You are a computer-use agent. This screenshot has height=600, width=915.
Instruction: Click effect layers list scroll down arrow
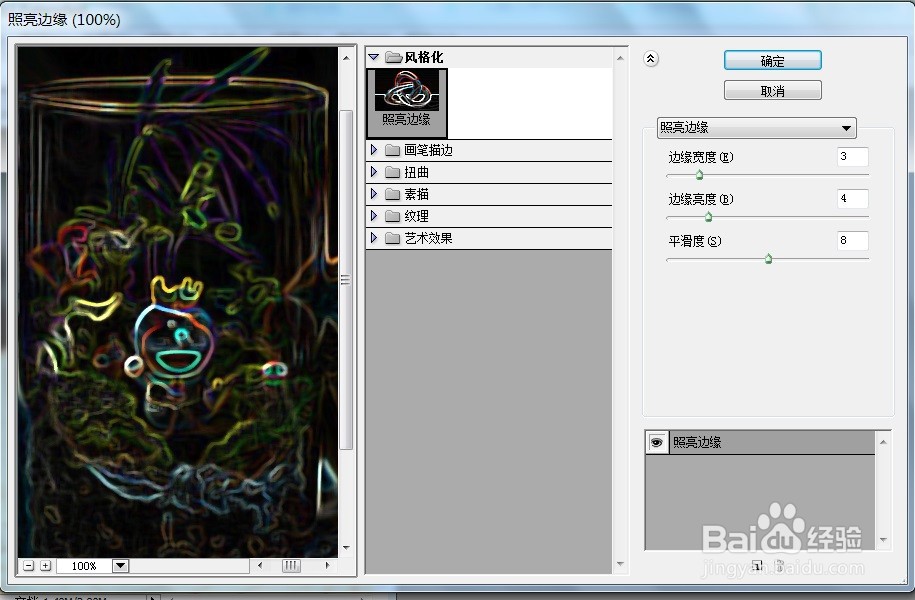[883, 540]
